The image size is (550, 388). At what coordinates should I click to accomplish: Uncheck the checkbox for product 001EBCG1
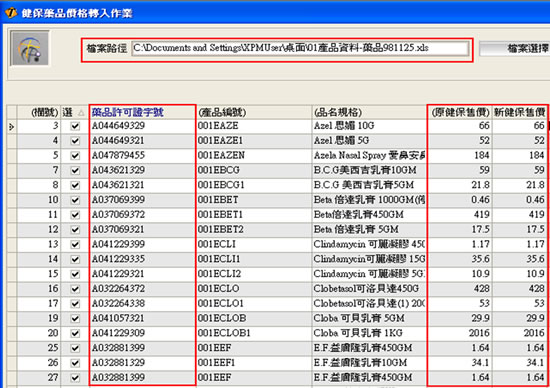(75, 185)
